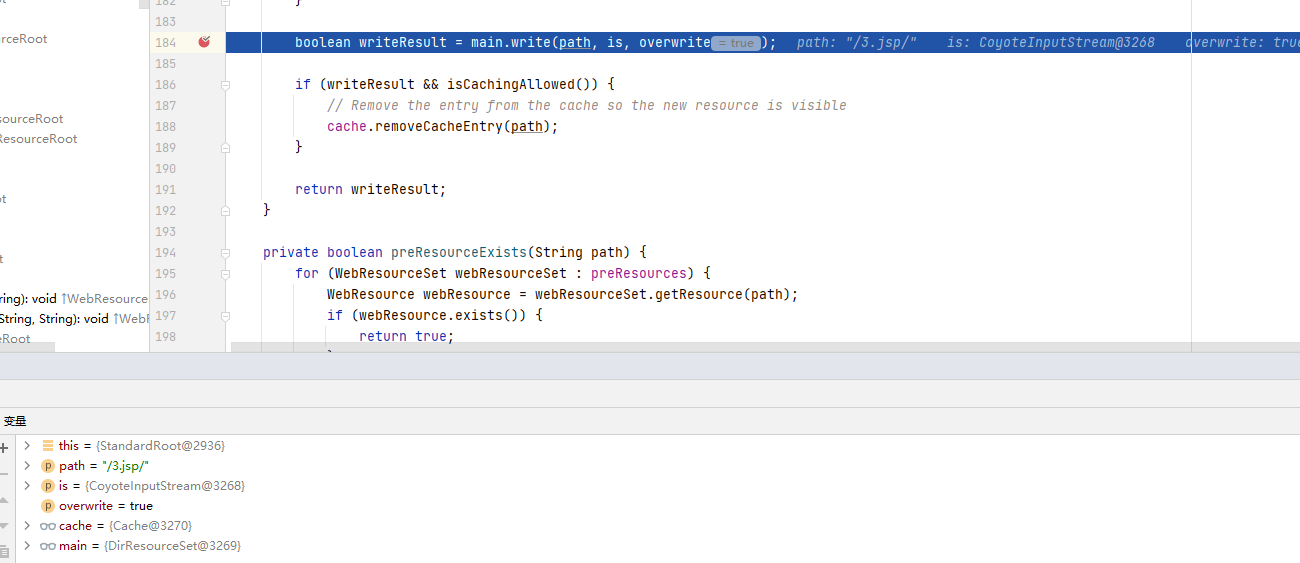Image resolution: width=1300 pixels, height=563 pixels.
Task: Collapse the code block at line 186
Action: coord(226,85)
